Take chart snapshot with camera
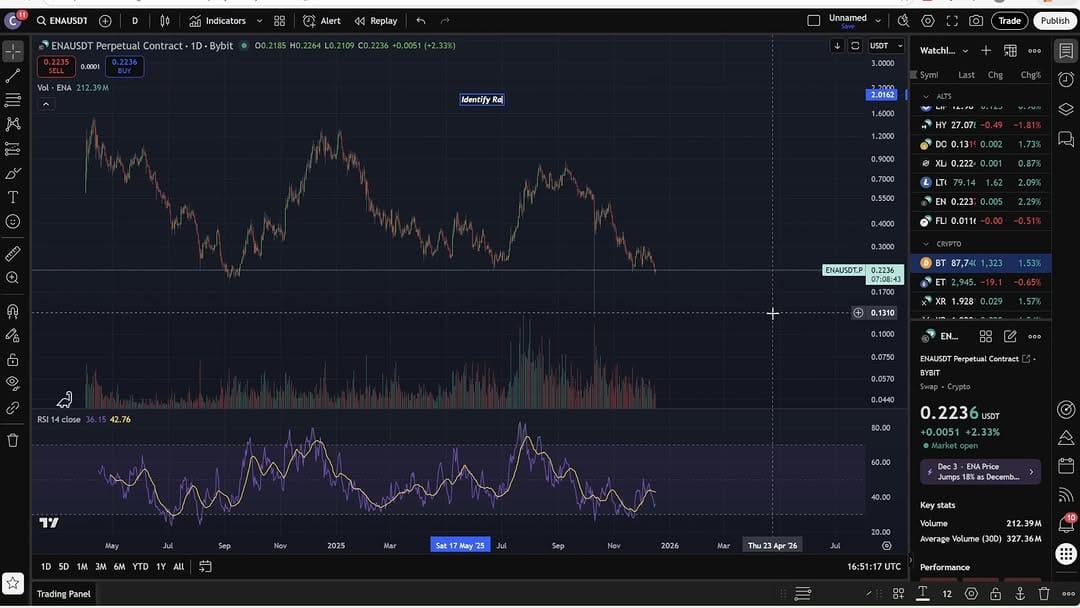The image size is (1080, 608). [x=976, y=21]
